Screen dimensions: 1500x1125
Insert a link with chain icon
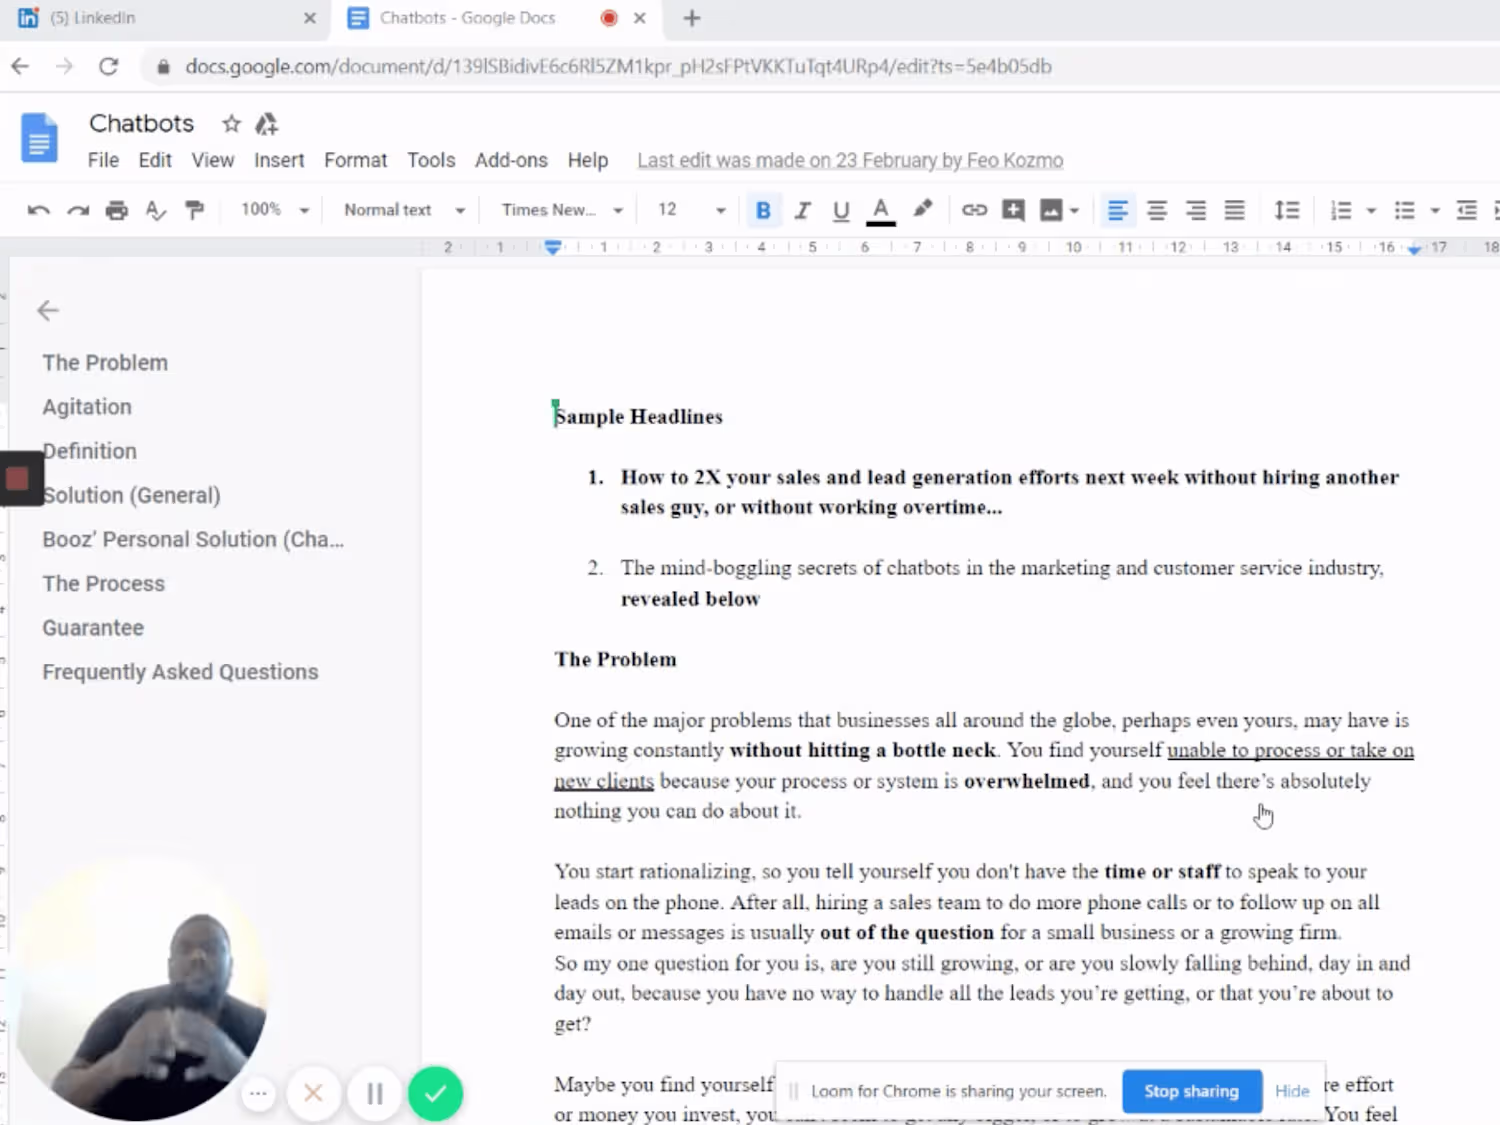click(x=974, y=210)
